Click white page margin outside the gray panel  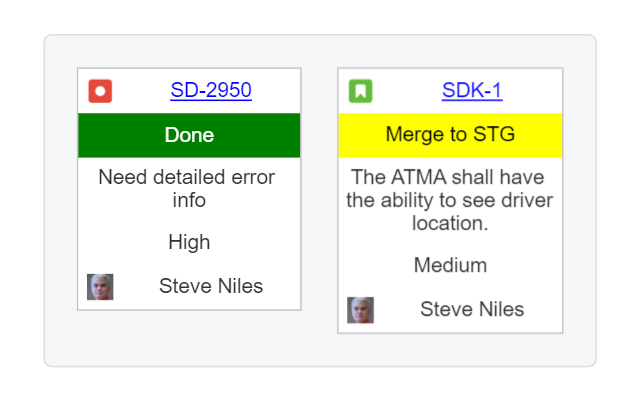[20, 200]
